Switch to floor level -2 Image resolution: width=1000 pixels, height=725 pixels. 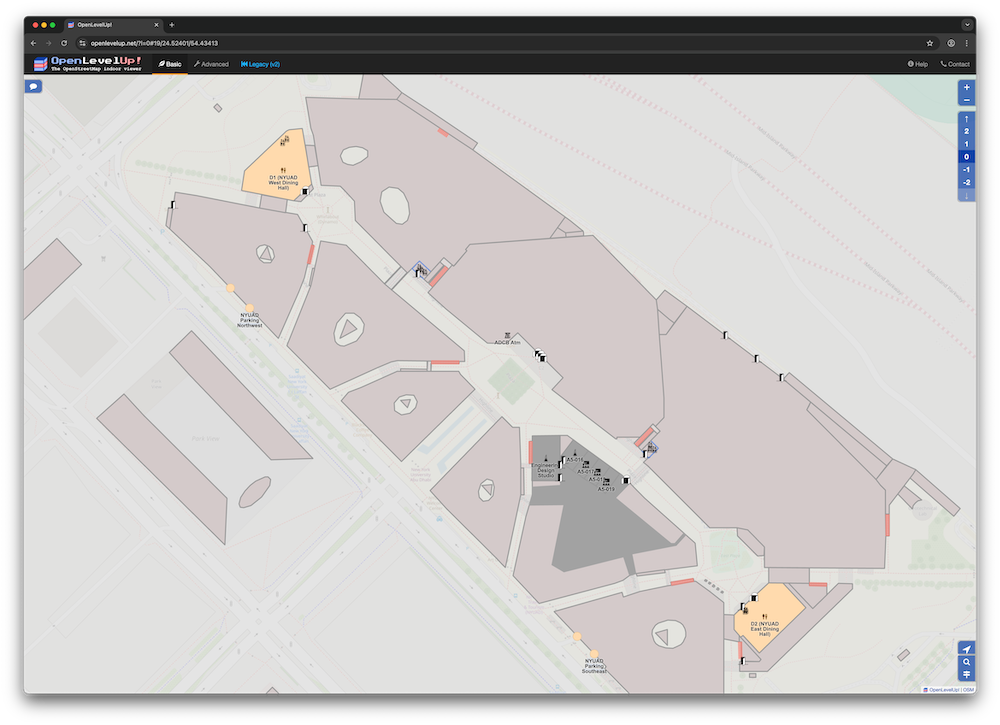(966, 183)
